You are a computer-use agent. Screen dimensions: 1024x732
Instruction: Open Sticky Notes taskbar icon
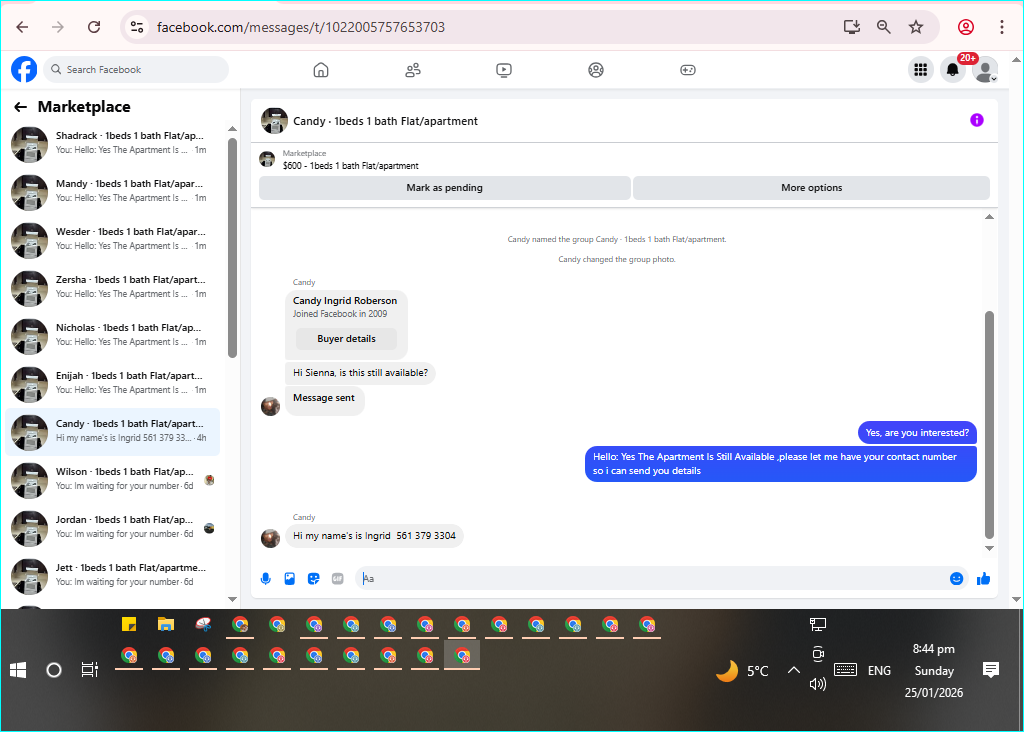coord(129,624)
